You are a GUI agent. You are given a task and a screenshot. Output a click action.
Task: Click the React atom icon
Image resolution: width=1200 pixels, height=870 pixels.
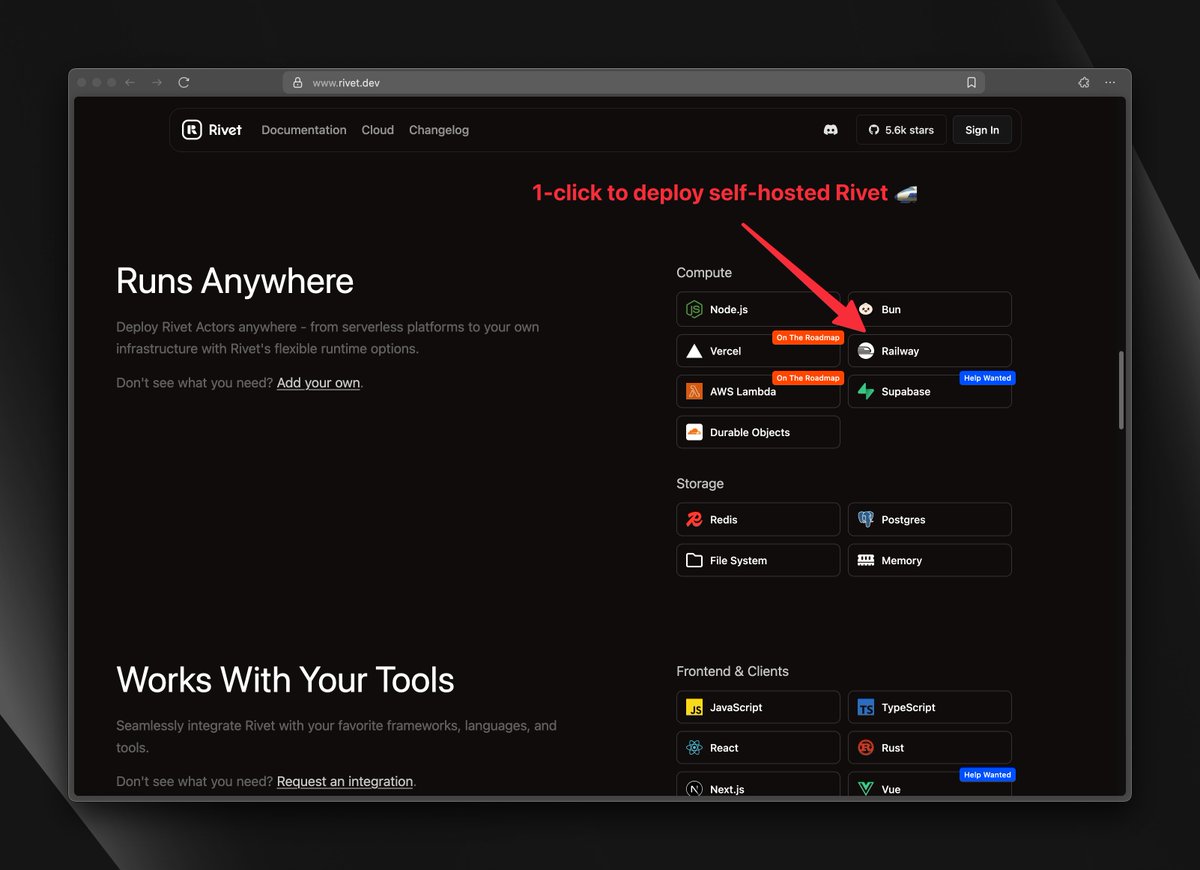pos(694,748)
